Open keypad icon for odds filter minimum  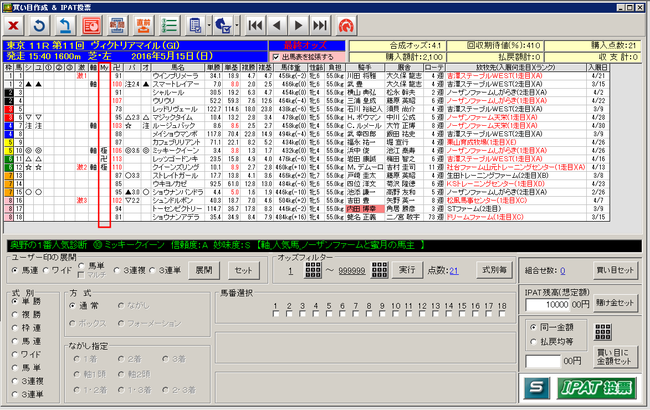[x=313, y=270]
